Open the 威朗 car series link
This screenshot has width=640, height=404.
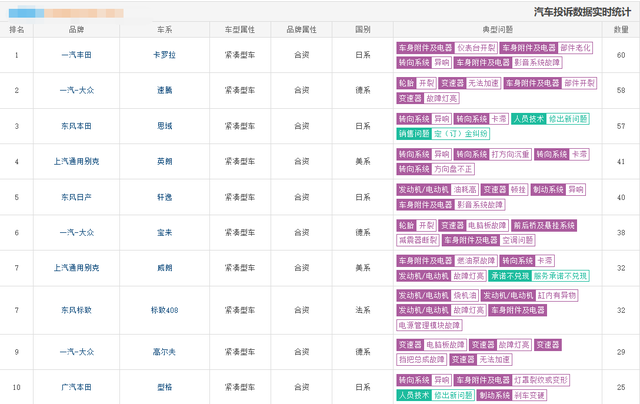(x=164, y=268)
